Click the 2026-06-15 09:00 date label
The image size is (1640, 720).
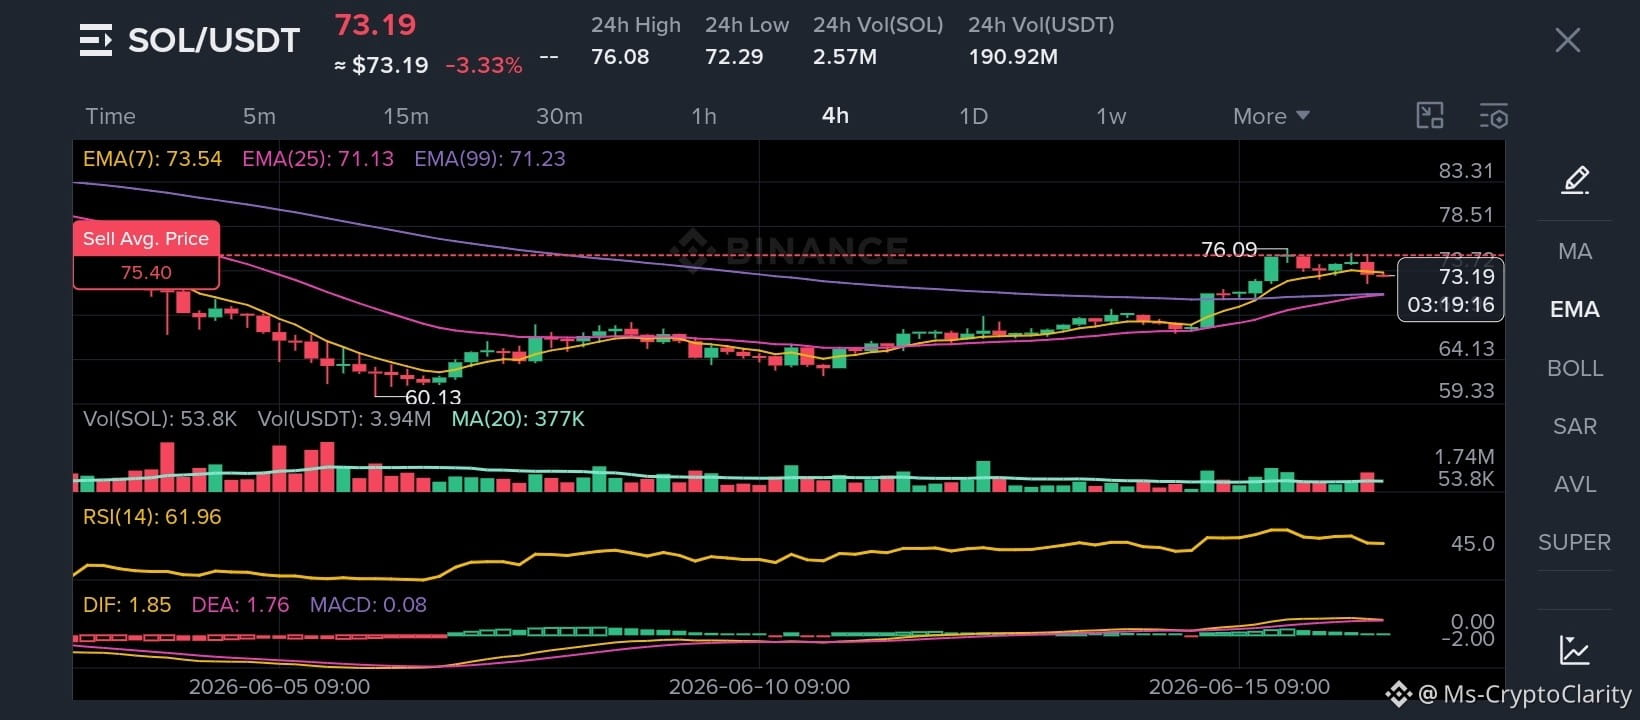click(1239, 687)
